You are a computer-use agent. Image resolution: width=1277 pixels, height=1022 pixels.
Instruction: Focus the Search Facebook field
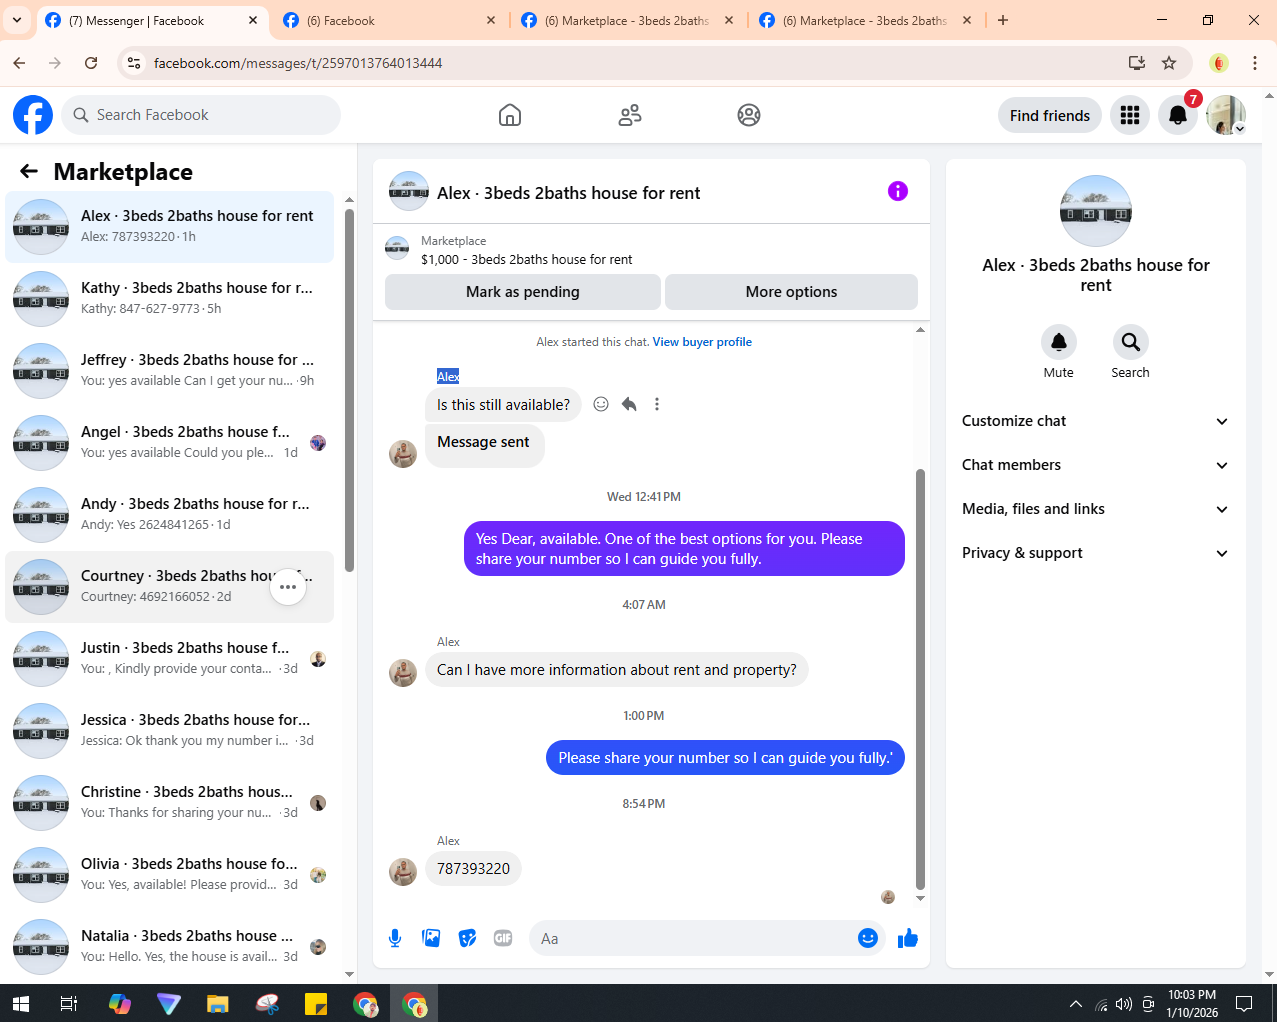(x=201, y=115)
